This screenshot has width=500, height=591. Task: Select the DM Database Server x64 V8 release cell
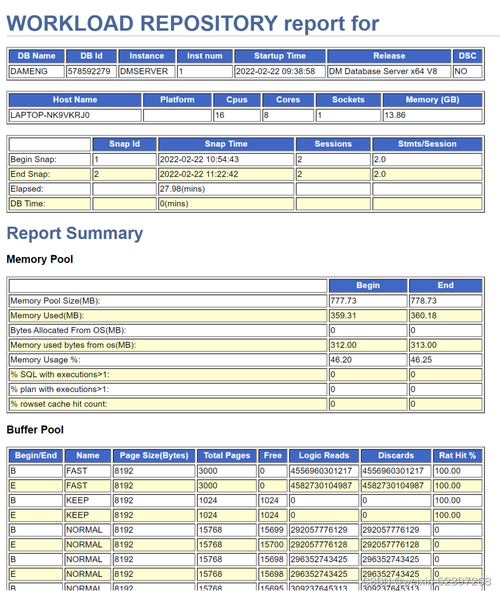(x=389, y=71)
